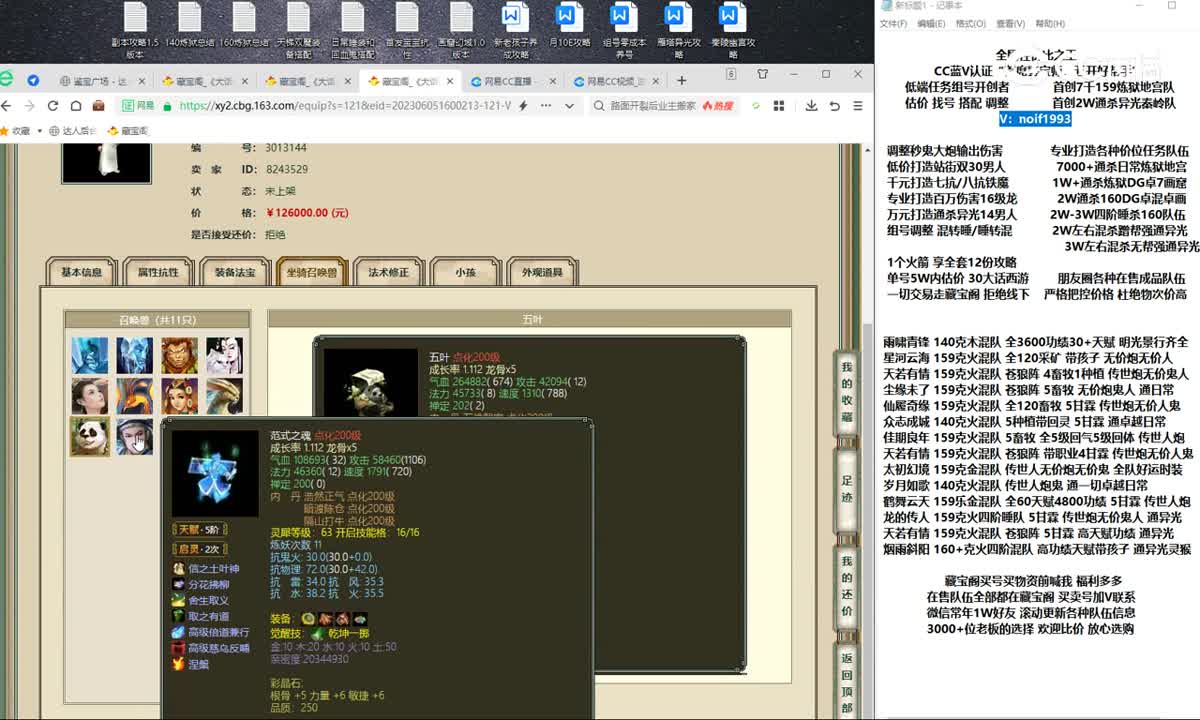Select the 取之有道 pet skill icon
1200x720 pixels.
[178, 616]
